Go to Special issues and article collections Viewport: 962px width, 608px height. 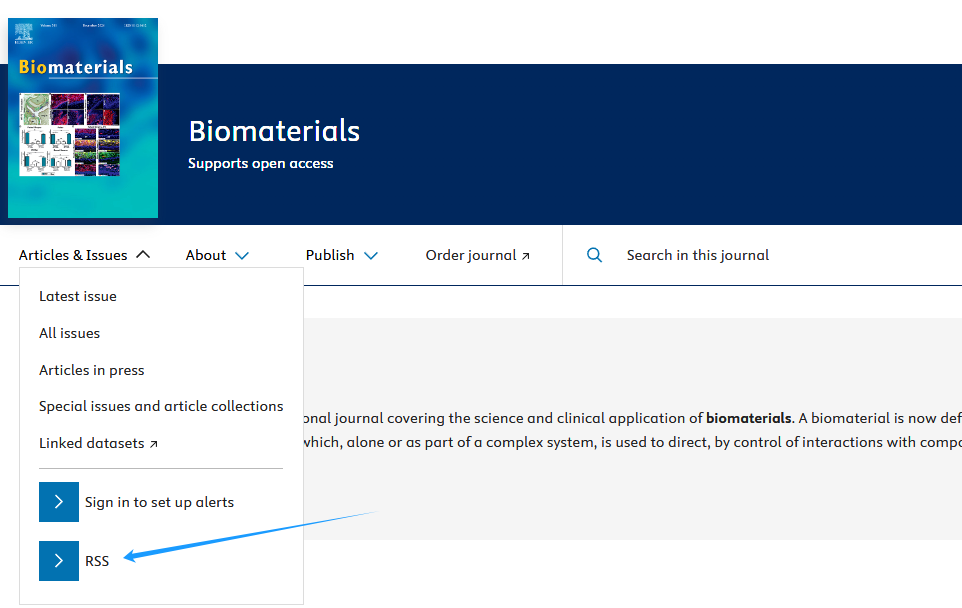point(161,406)
